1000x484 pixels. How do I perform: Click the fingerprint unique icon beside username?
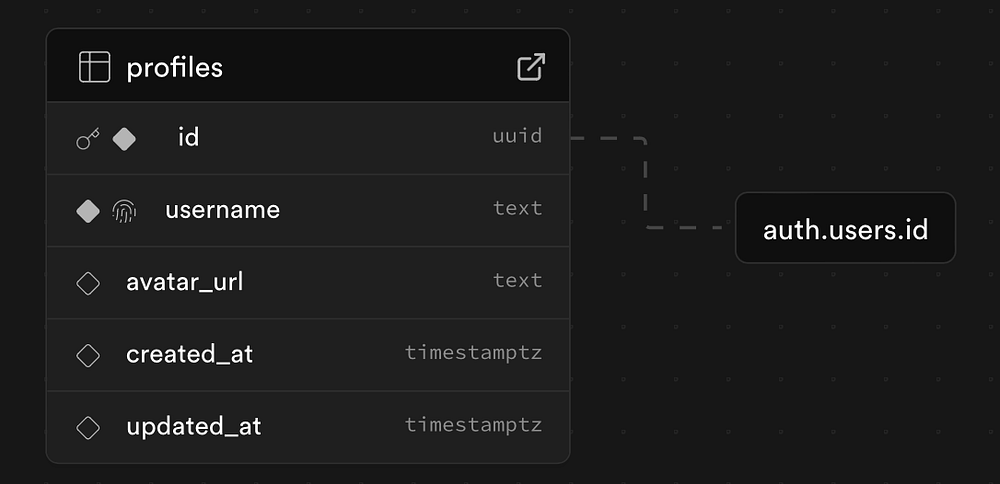point(124,211)
